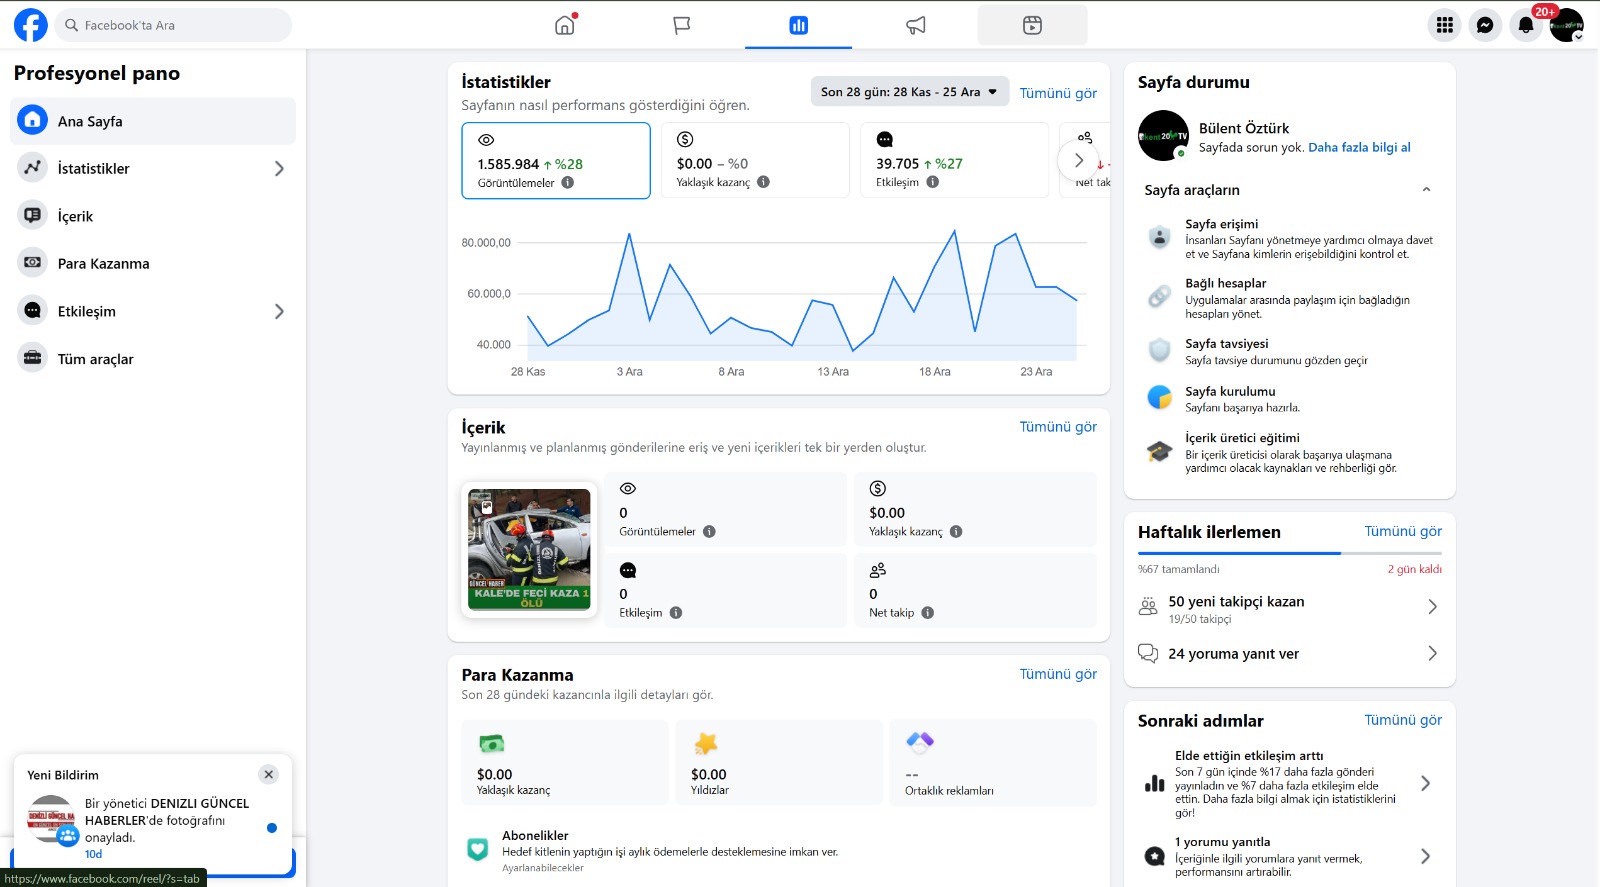The height and width of the screenshot is (887, 1600).
Task: Select Tüm araçlar in the sidebar
Action: click(x=95, y=359)
